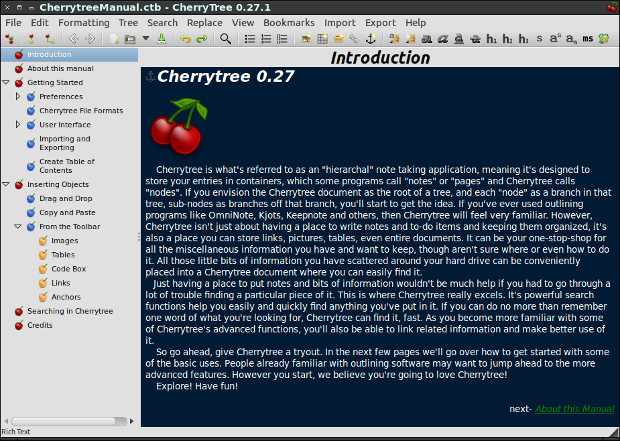Toggle strikethrough text formatting

coord(475,39)
